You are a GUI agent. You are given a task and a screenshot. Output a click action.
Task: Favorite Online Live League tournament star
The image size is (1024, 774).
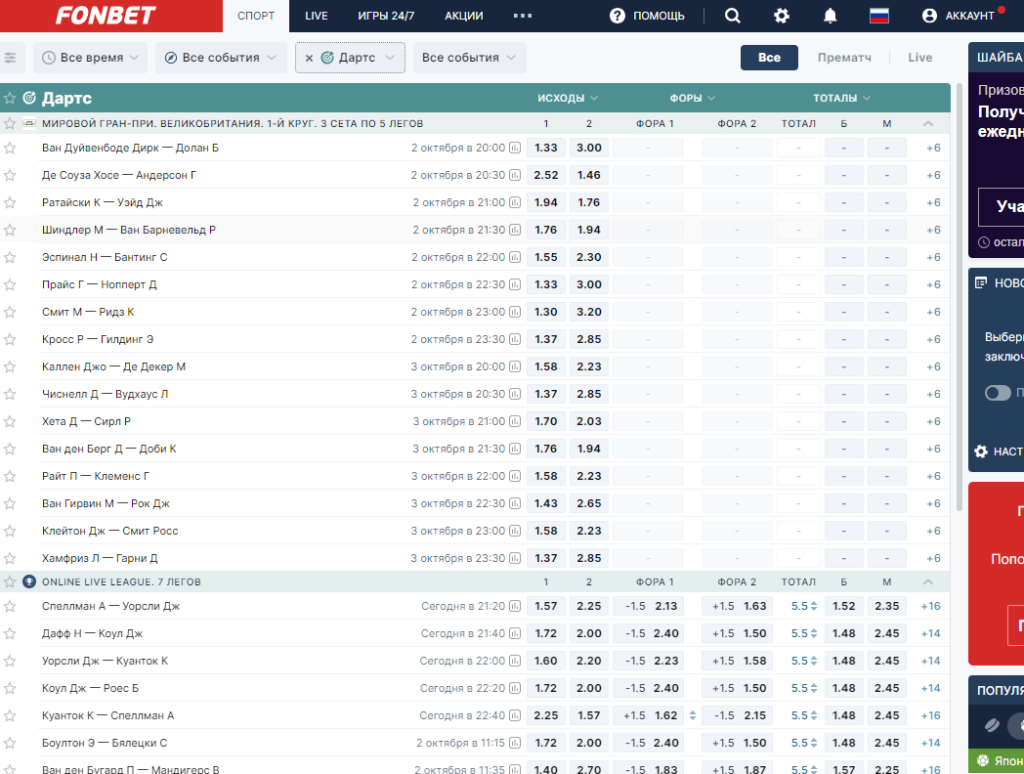[x=10, y=582]
